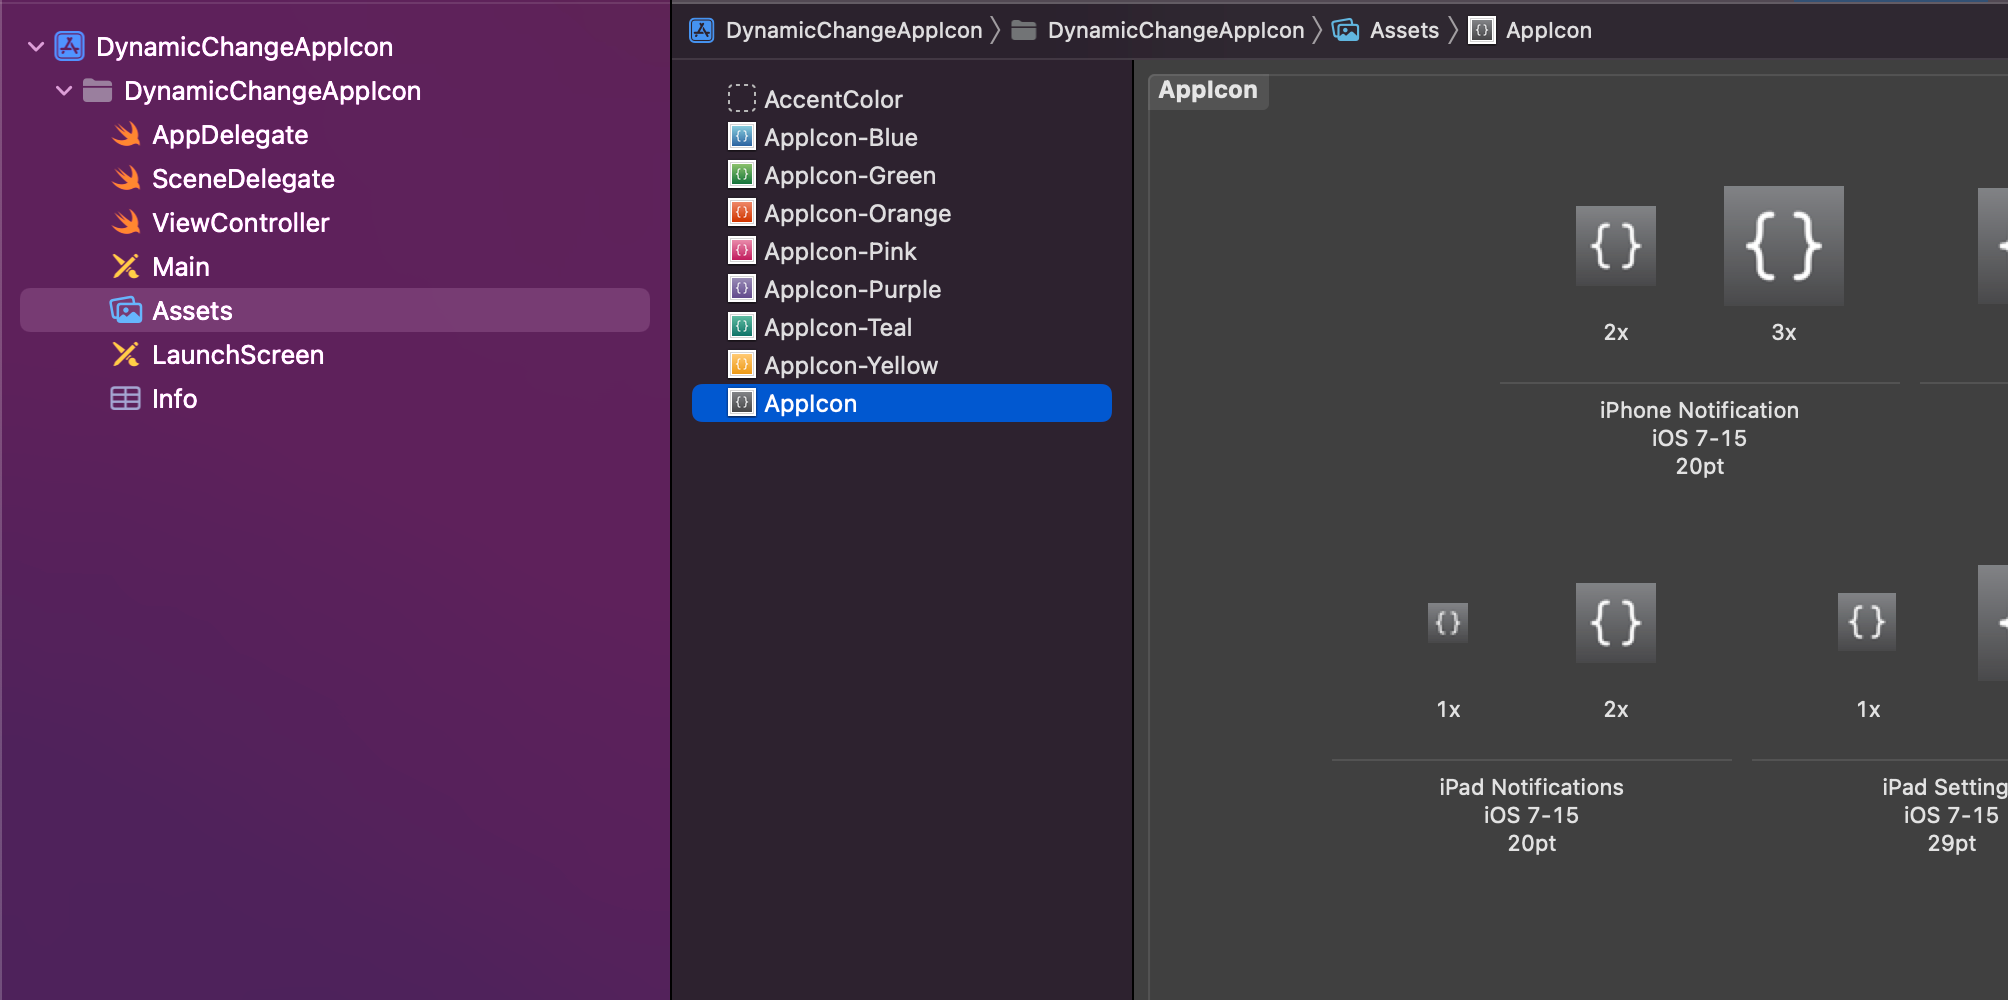Click the project breadcrumb in jump bar
The width and height of the screenshot is (2008, 1000).
coord(852,30)
